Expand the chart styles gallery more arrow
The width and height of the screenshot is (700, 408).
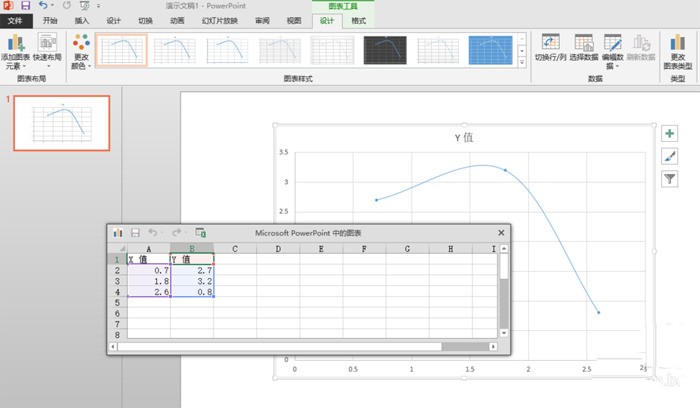click(522, 62)
